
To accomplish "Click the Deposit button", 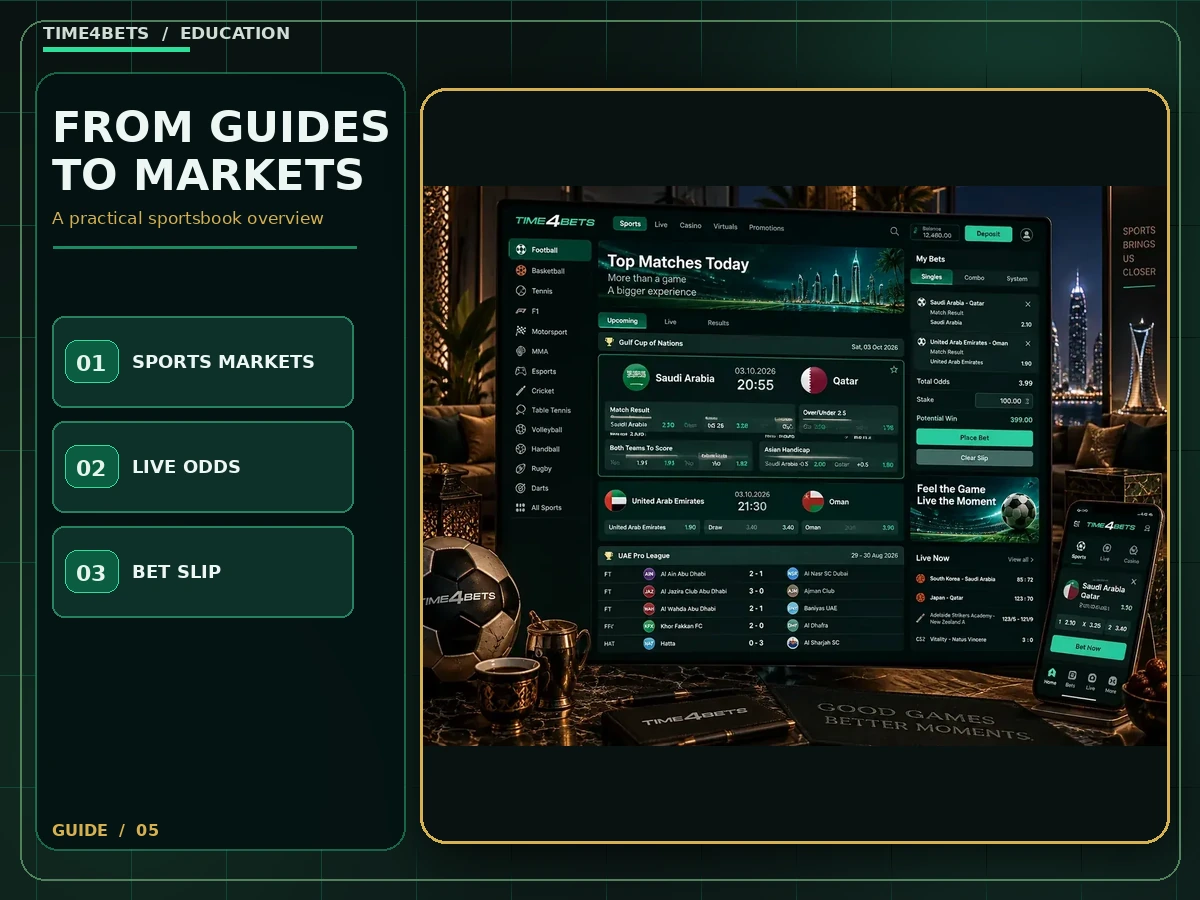I will [x=988, y=234].
